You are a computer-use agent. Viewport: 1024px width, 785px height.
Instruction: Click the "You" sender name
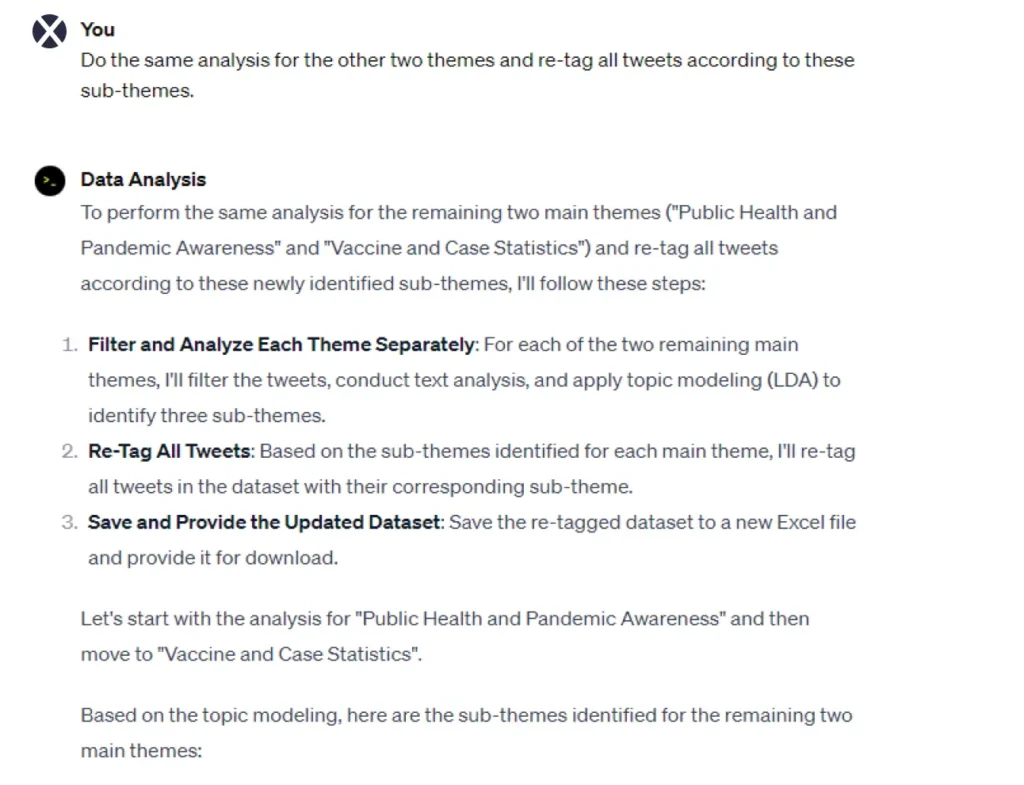[98, 30]
